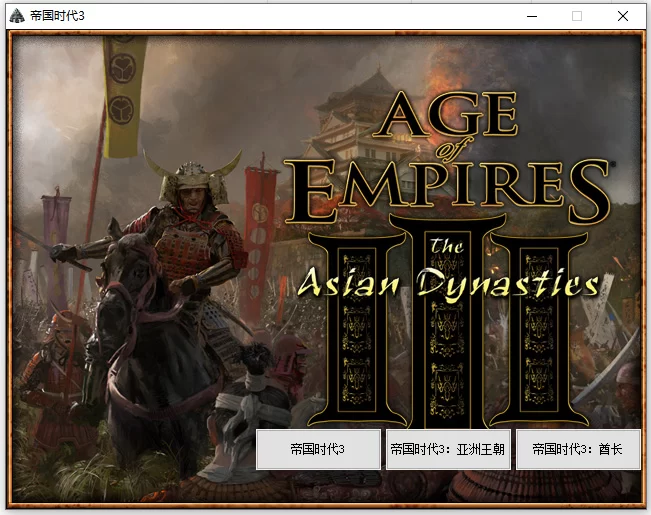Click the greyed-out maximize button
Screen dimensions: 651x515
577,16
